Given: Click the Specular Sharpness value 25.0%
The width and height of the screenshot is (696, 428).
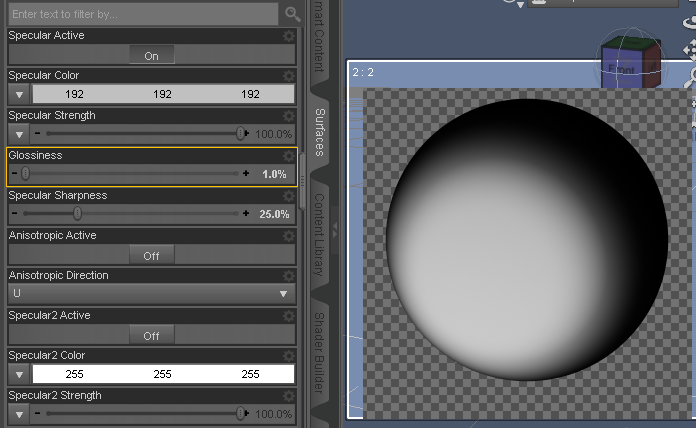Looking at the screenshot, I should click(274, 214).
